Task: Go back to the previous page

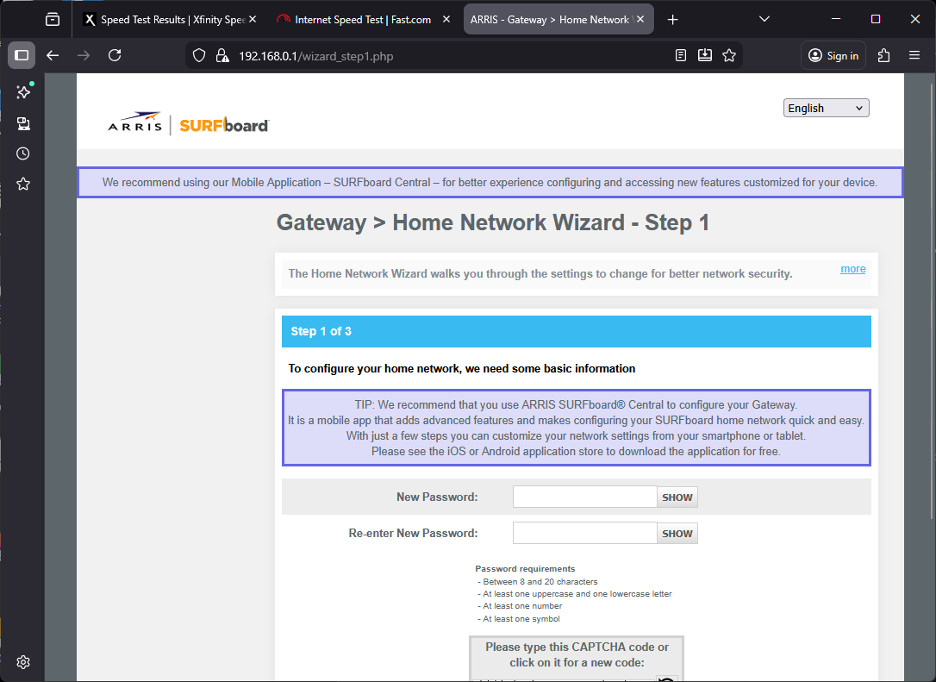Action: click(53, 56)
